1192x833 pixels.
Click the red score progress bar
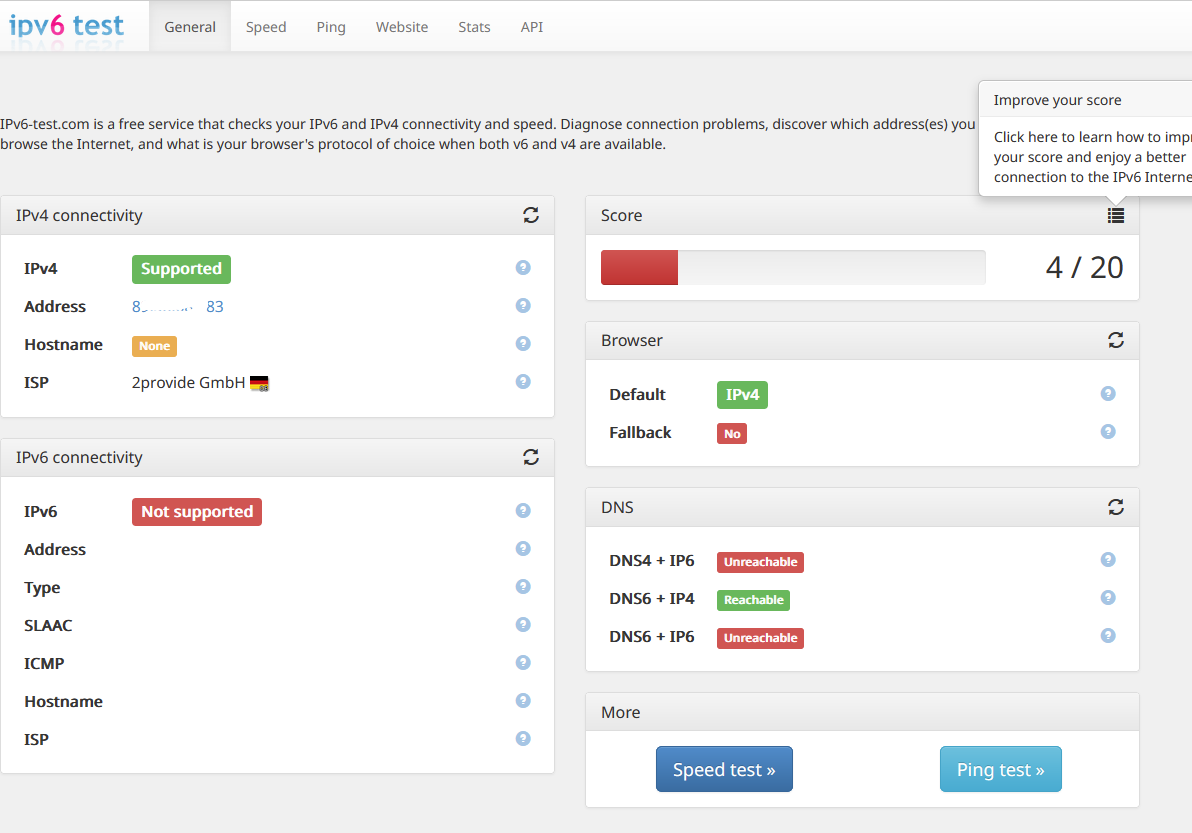coord(639,268)
